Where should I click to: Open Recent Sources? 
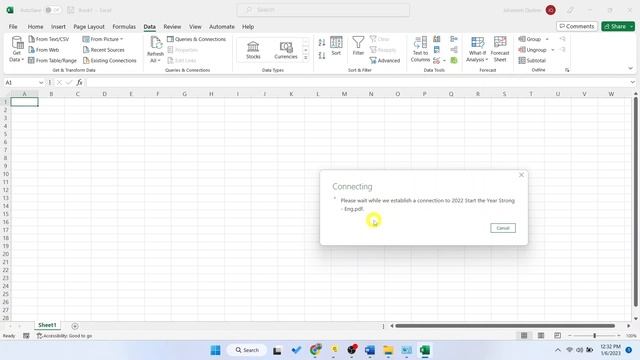(x=104, y=50)
